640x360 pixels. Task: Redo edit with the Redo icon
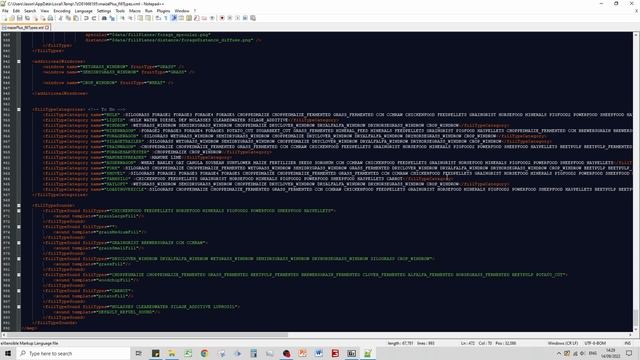tap(94, 18)
